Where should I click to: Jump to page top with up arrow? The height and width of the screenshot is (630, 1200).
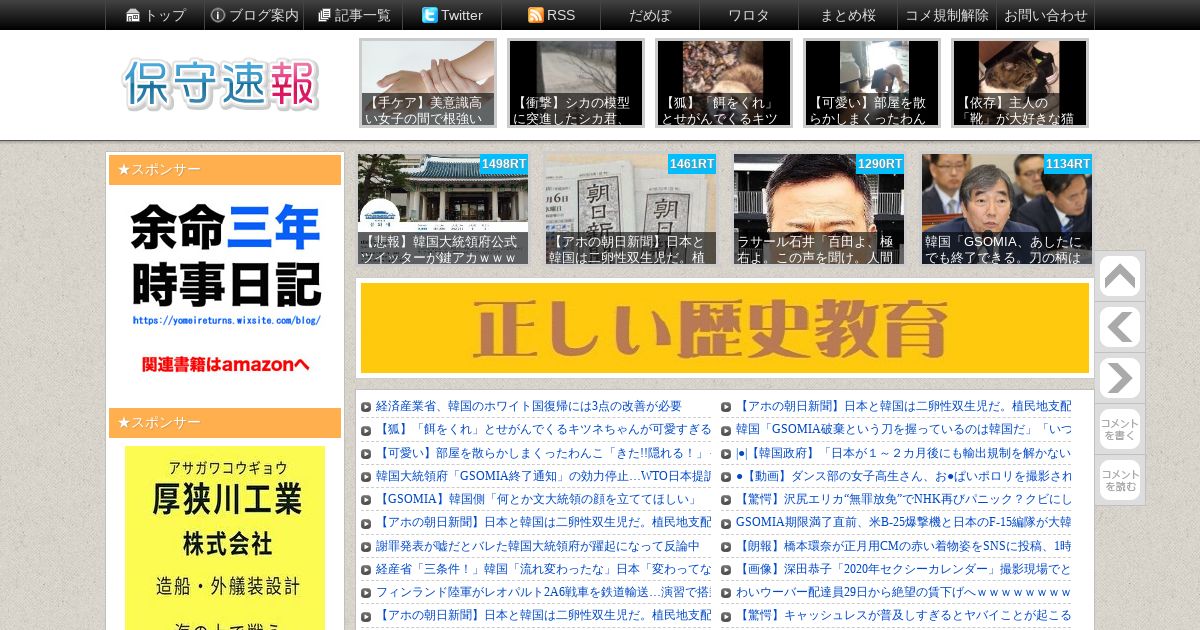click(1120, 277)
